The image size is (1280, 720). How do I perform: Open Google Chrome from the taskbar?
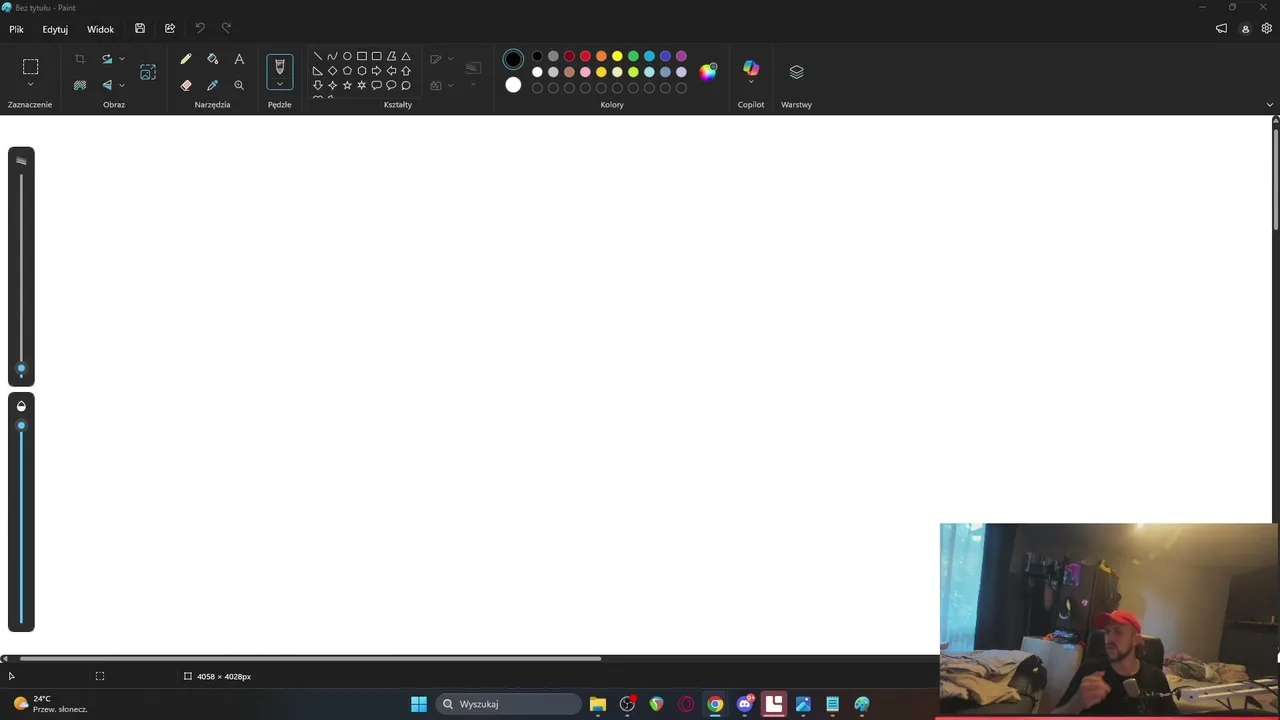[715, 704]
